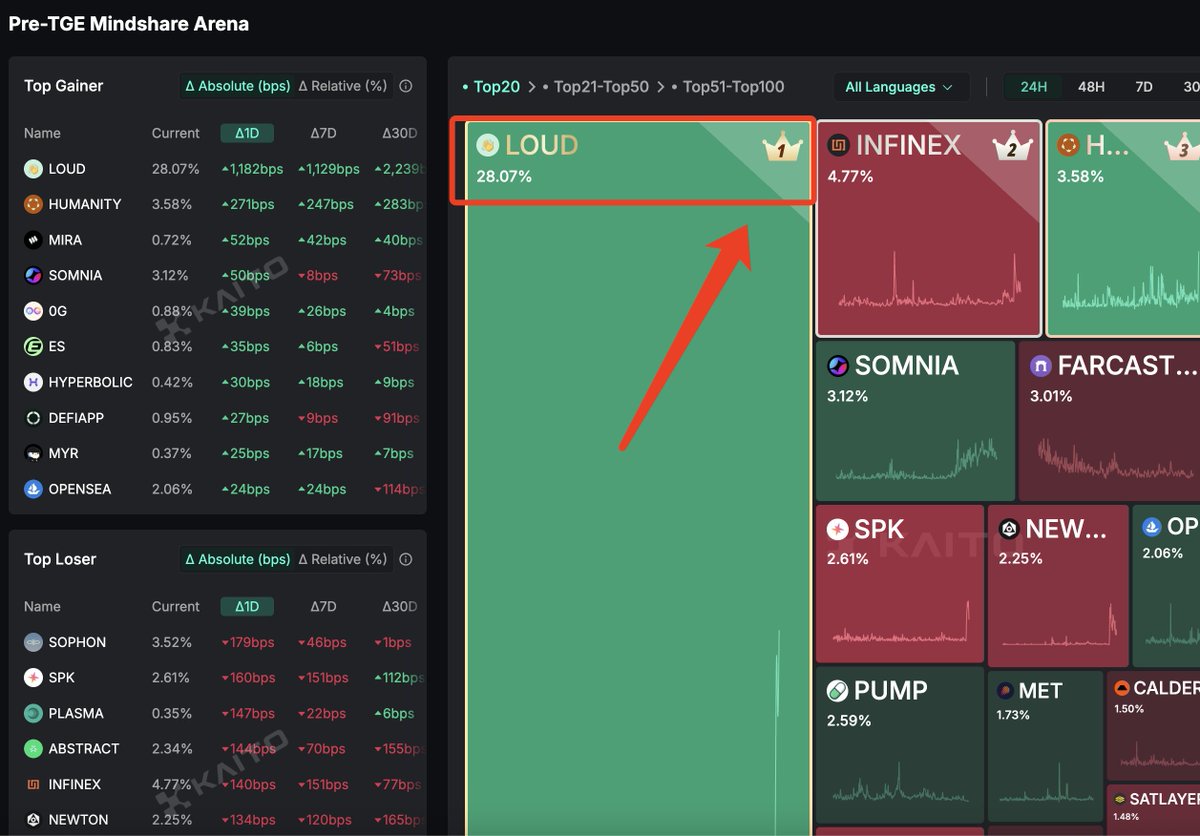Click the MET logo on the treemap tile
Screen dimensions: 1200x836
pos(1006,691)
